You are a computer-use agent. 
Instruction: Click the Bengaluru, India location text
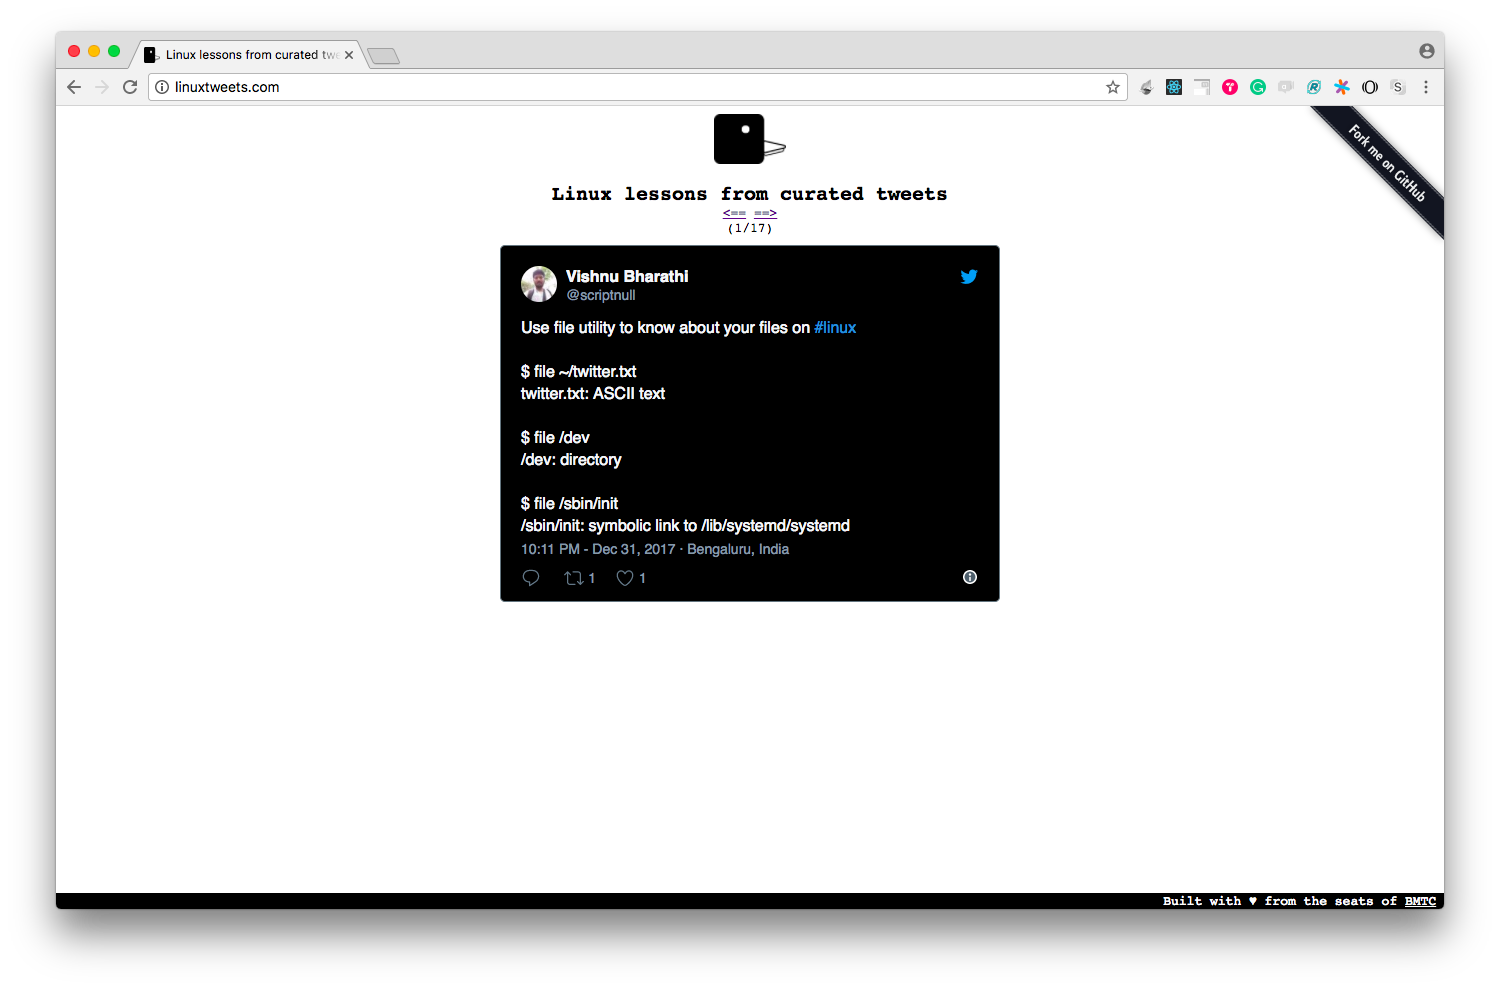(x=738, y=549)
